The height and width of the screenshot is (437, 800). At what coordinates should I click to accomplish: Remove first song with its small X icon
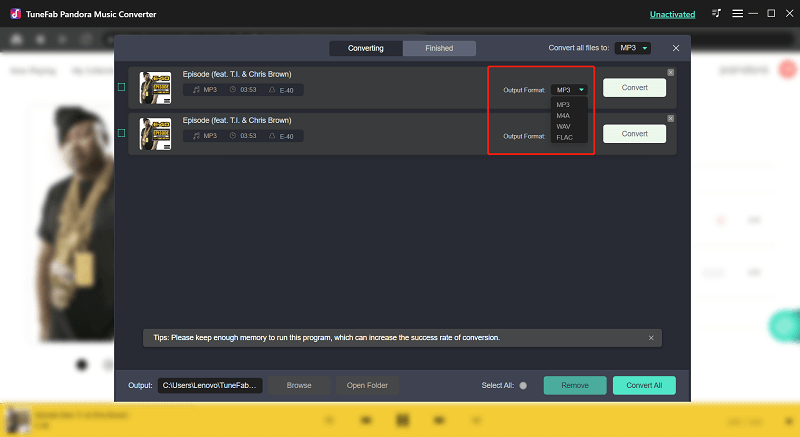tap(670, 72)
